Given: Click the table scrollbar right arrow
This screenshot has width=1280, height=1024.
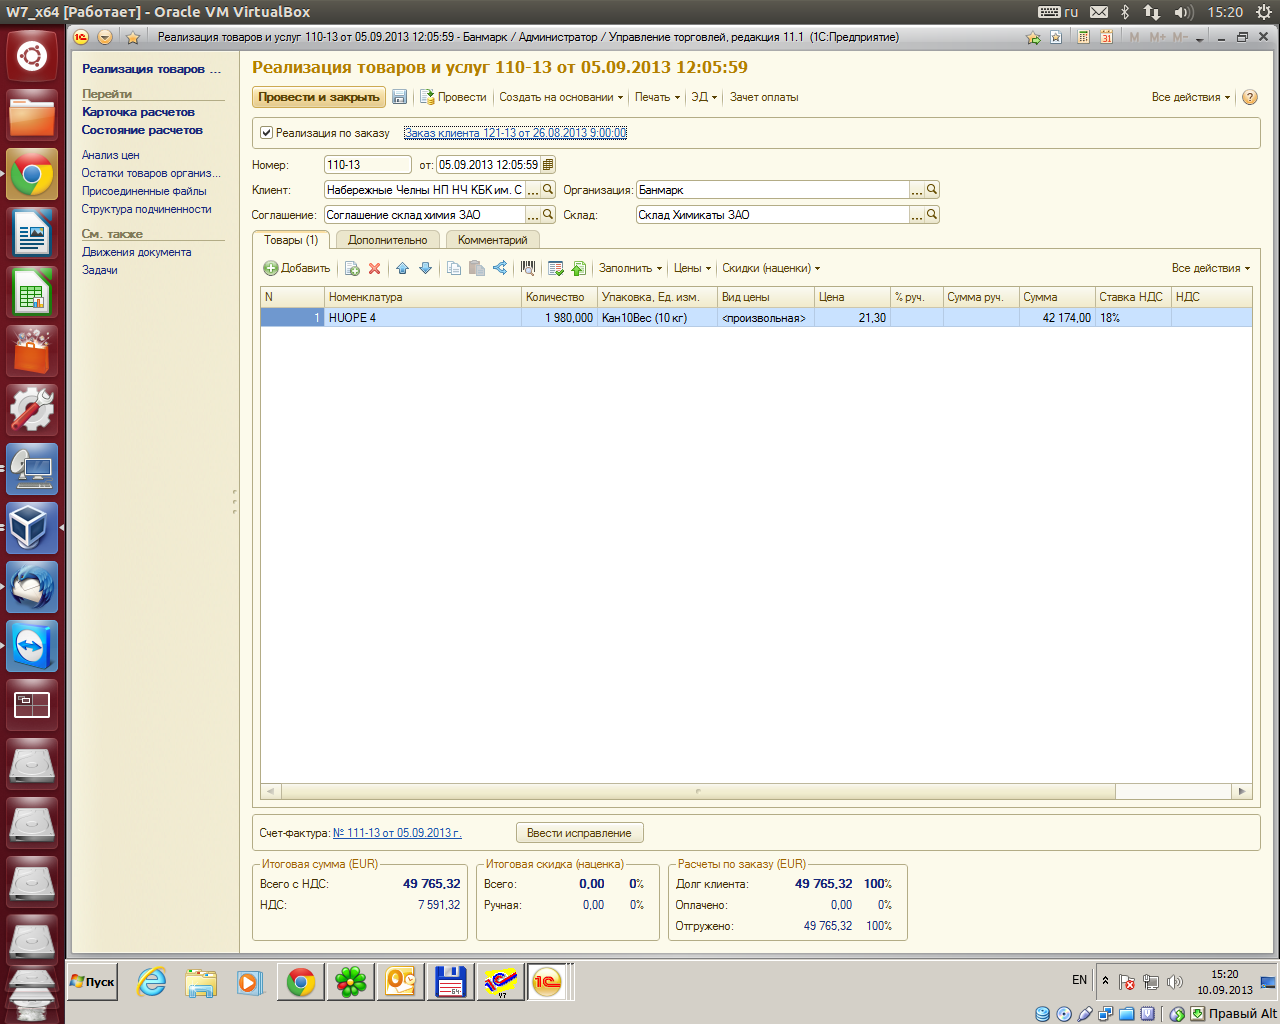Looking at the screenshot, I should pyautogui.click(x=1242, y=791).
